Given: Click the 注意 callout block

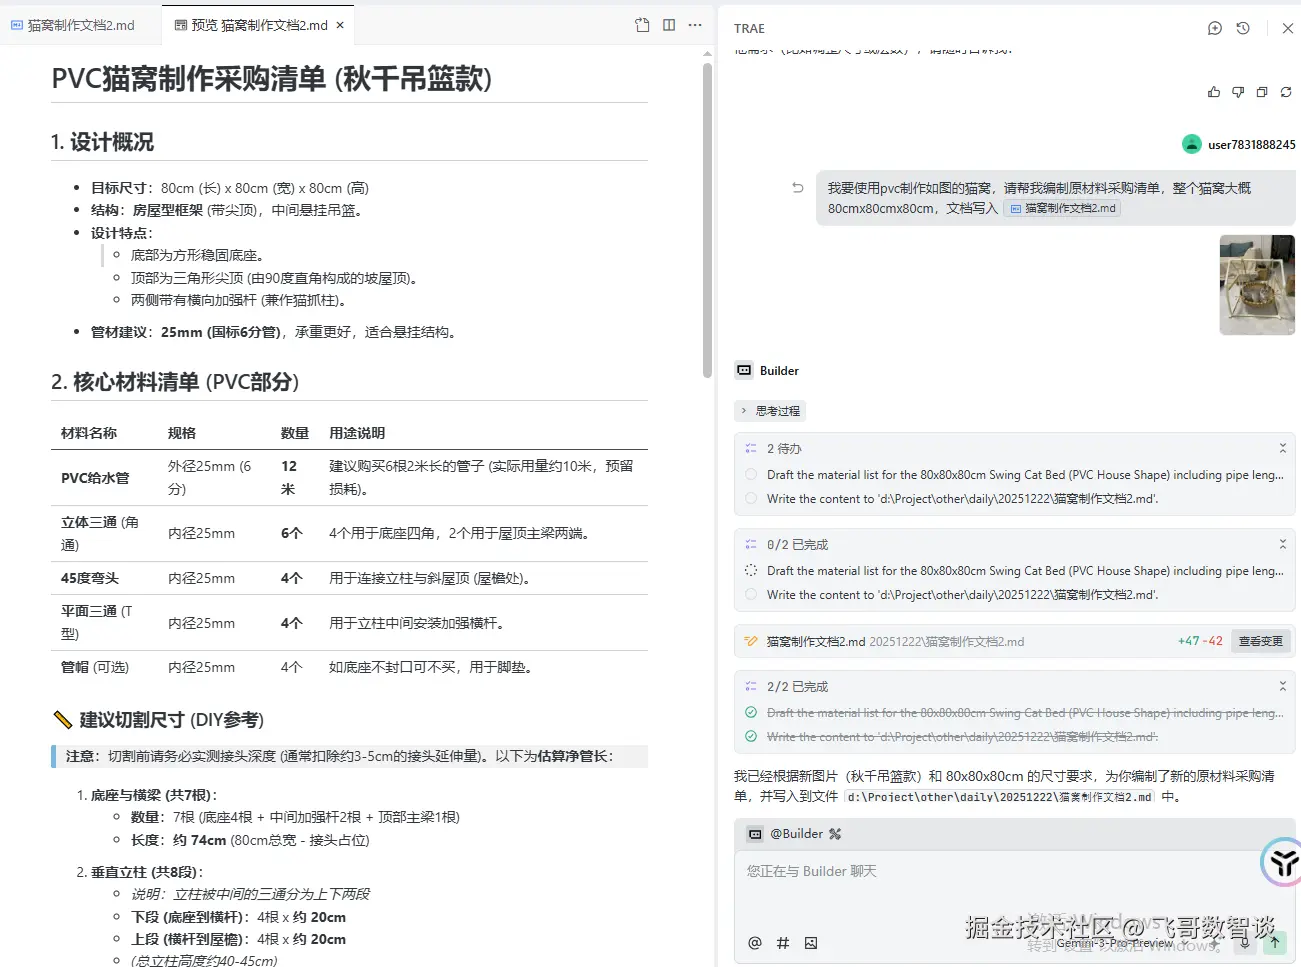Looking at the screenshot, I should tap(350, 756).
